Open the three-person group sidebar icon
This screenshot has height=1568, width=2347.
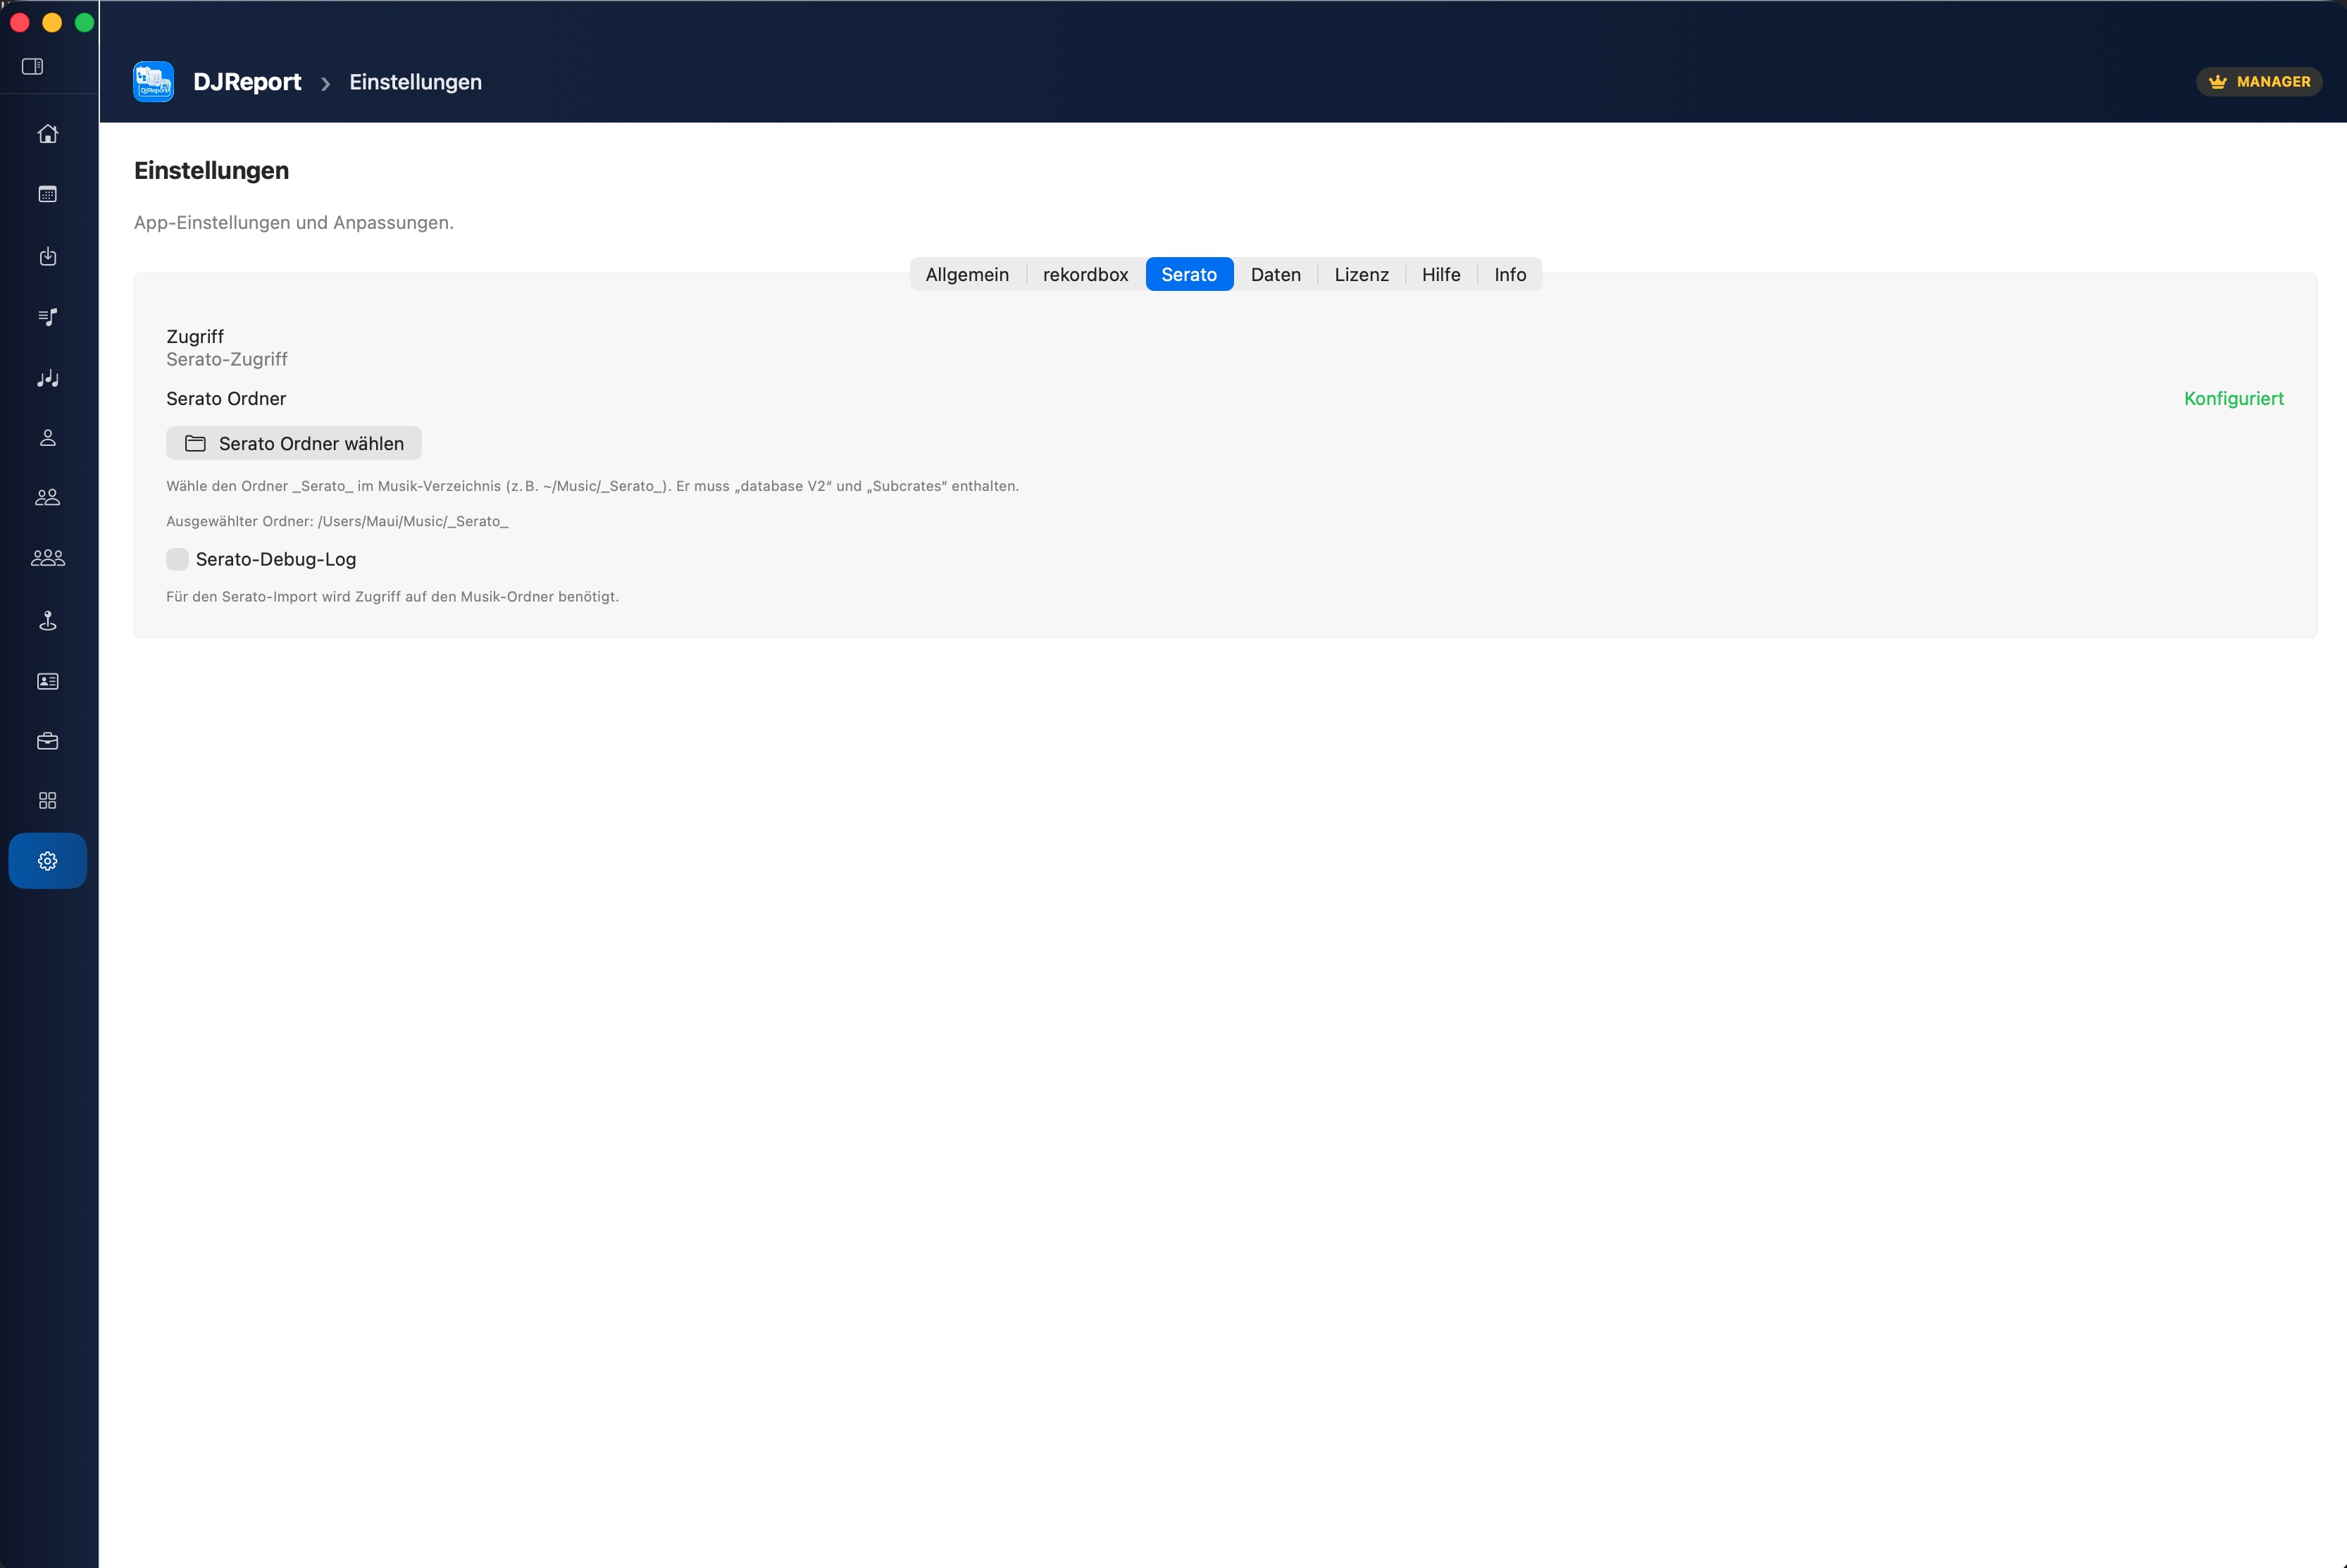(x=47, y=558)
